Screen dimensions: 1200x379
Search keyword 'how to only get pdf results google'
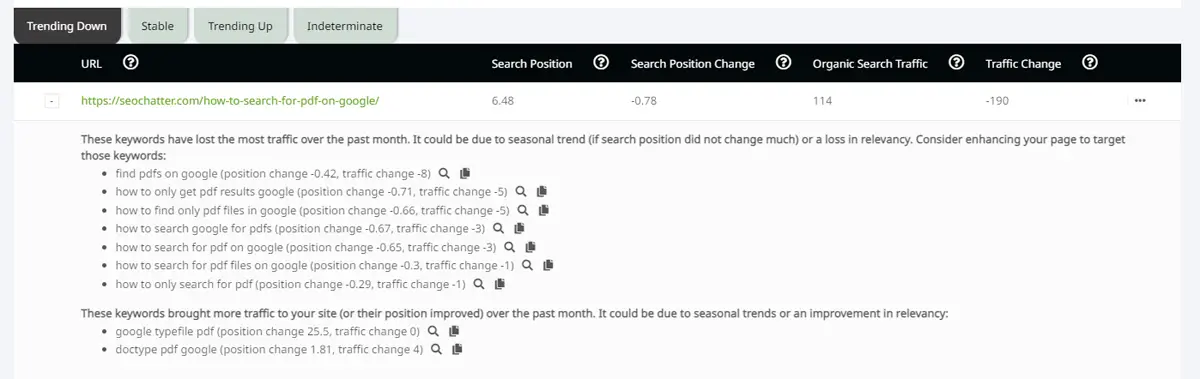pyautogui.click(x=521, y=191)
